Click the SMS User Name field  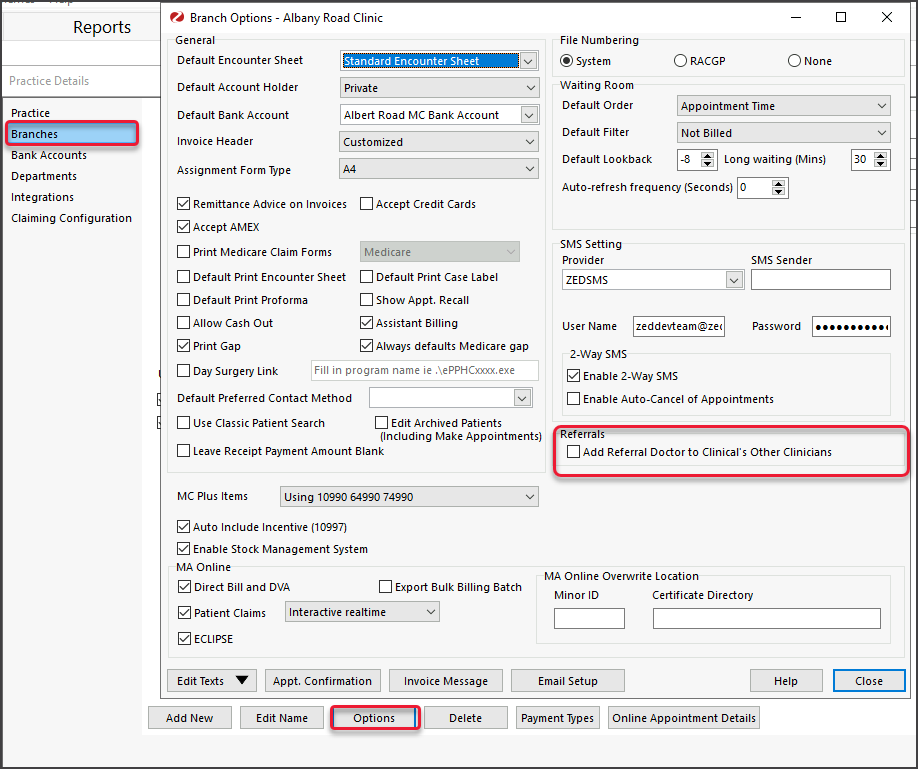point(679,326)
